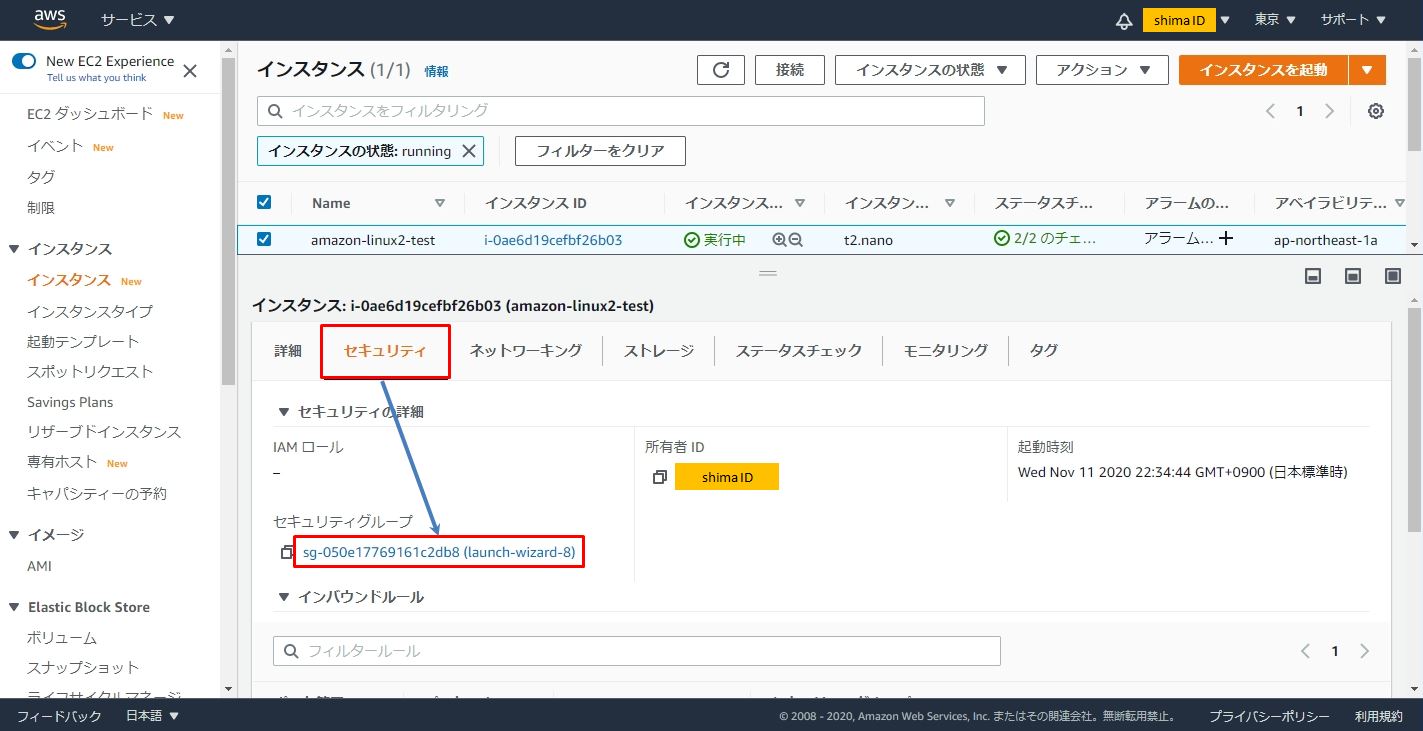1423x731 pixels.
Task: Switch to the ステータスチェック tab
Action: [x=799, y=351]
